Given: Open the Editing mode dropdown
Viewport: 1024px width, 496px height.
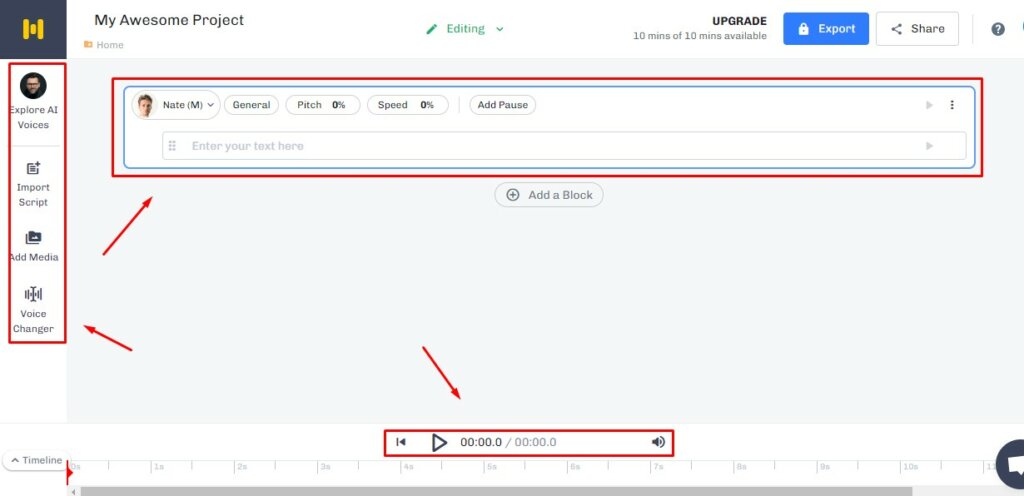Looking at the screenshot, I should [465, 29].
